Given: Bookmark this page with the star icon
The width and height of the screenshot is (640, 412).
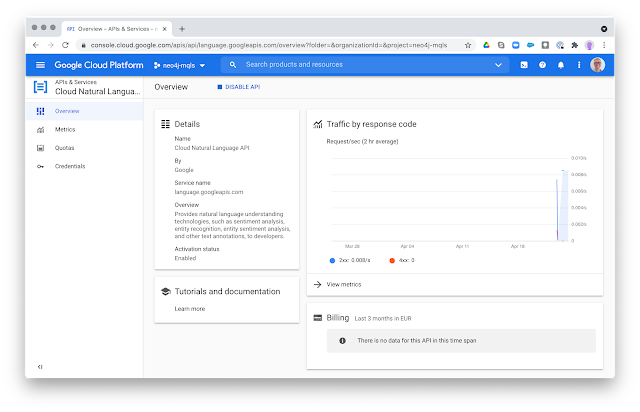Looking at the screenshot, I should coord(468,45).
